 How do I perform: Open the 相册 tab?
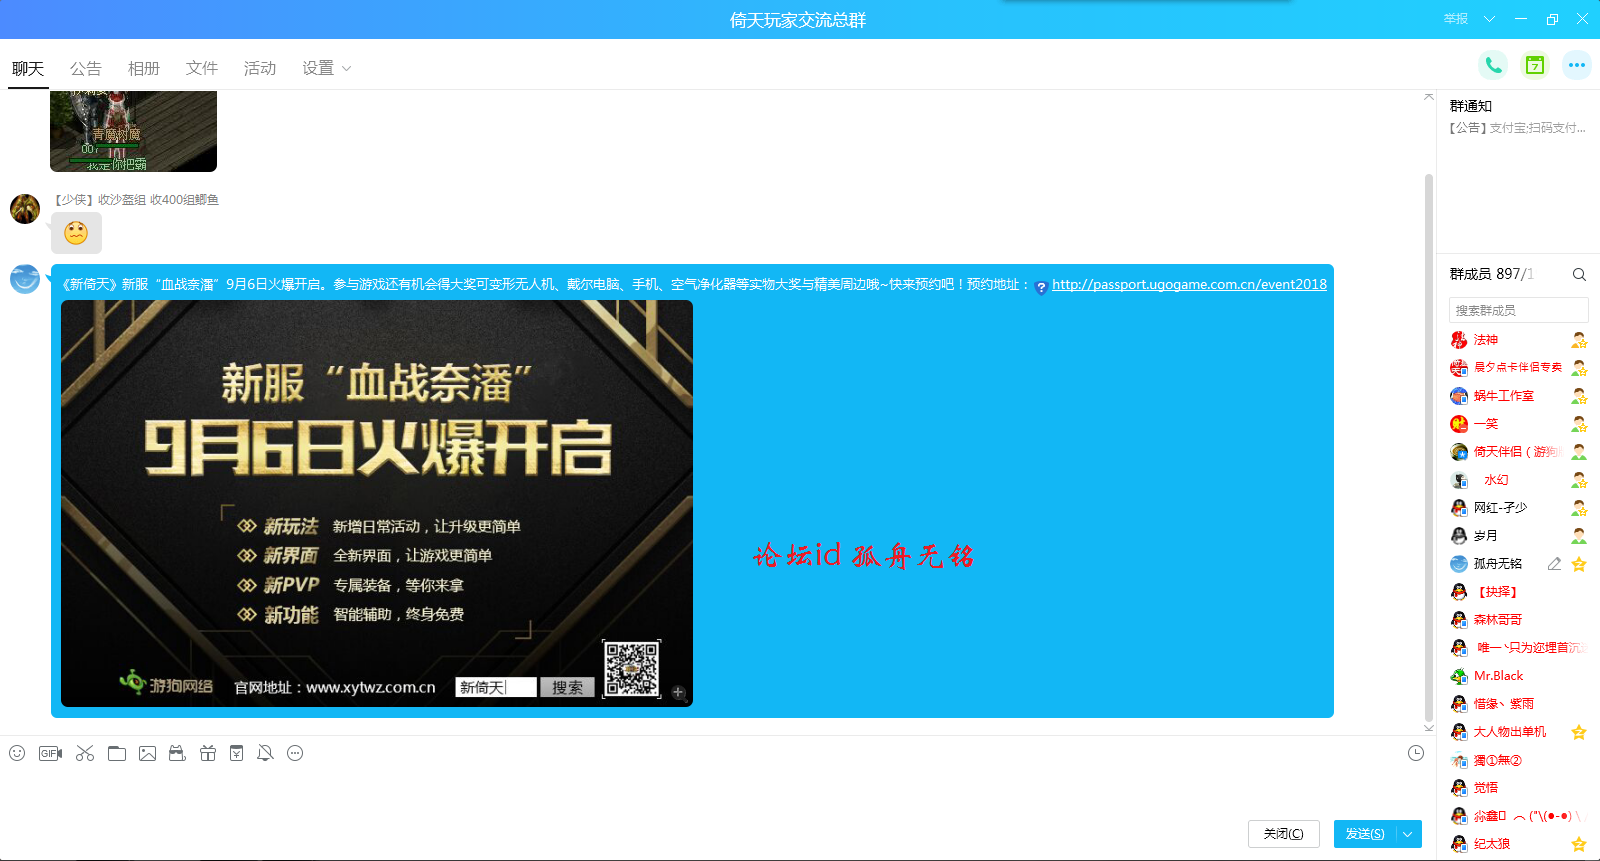[x=144, y=68]
